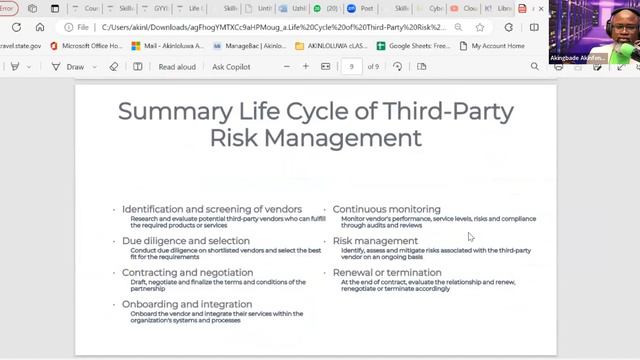Open the Google Sheets bookmark
The height and width of the screenshot is (360, 640).
pyautogui.click(x=413, y=46)
